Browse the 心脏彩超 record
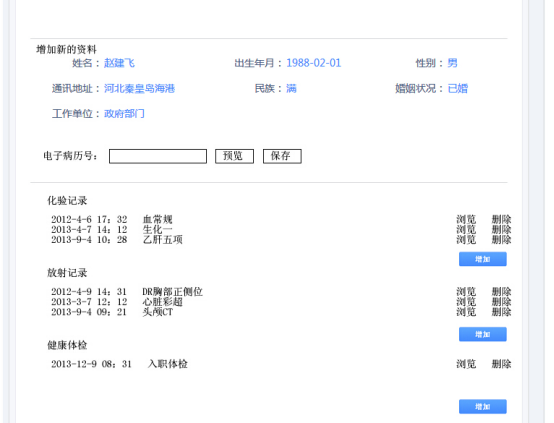The height and width of the screenshot is (423, 554). (x=466, y=302)
